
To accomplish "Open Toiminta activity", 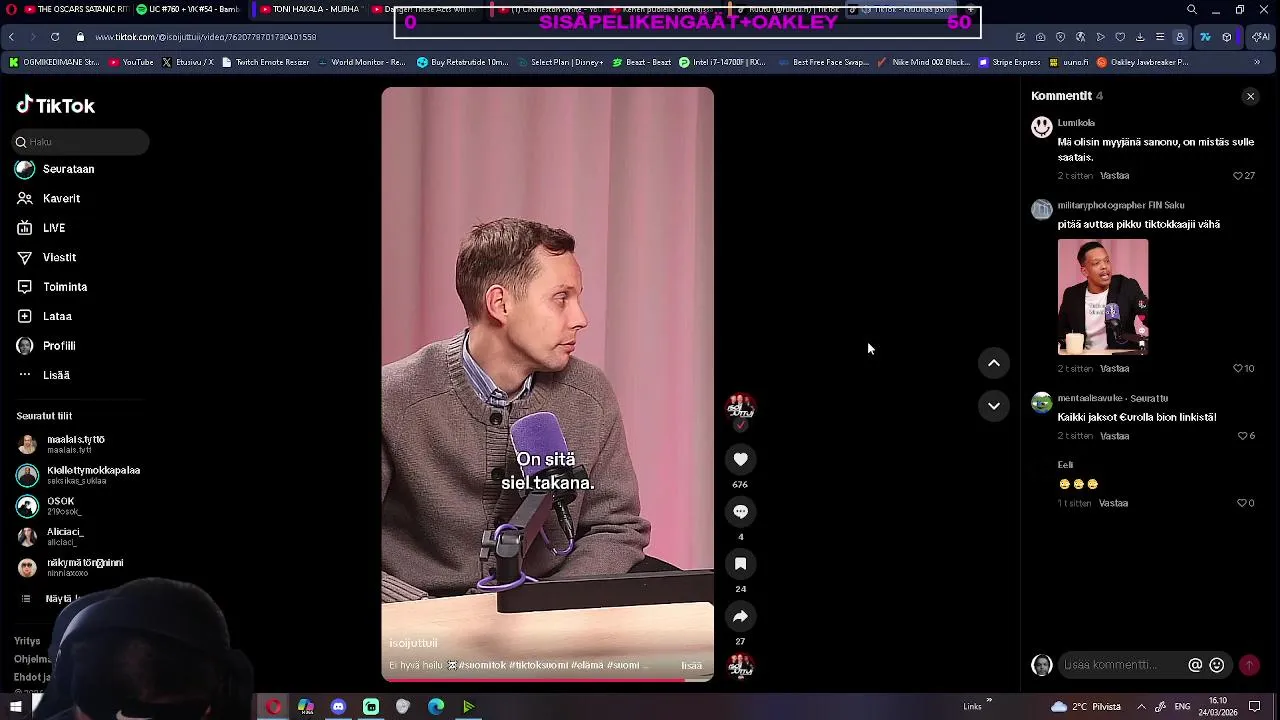I will point(52,287).
